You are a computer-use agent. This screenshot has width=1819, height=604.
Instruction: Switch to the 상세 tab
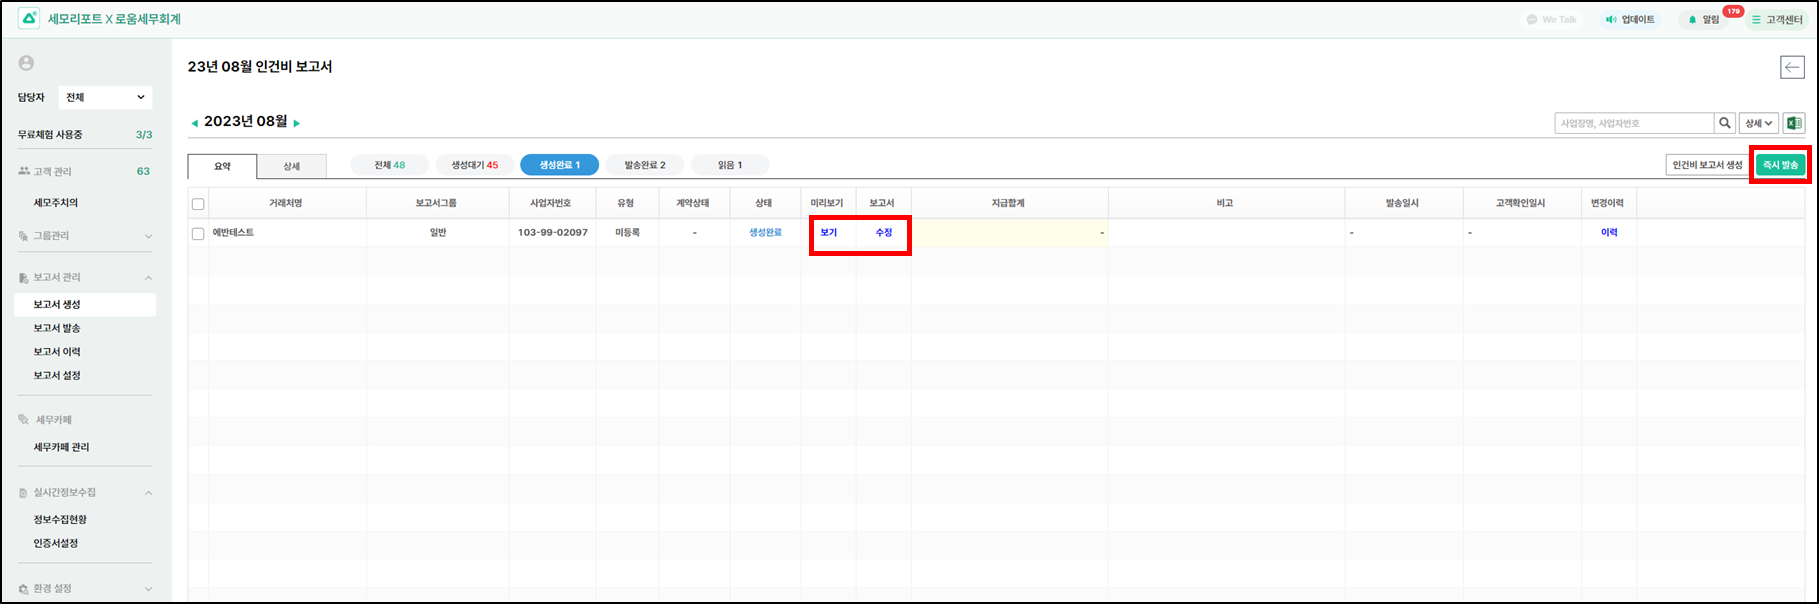coord(291,166)
